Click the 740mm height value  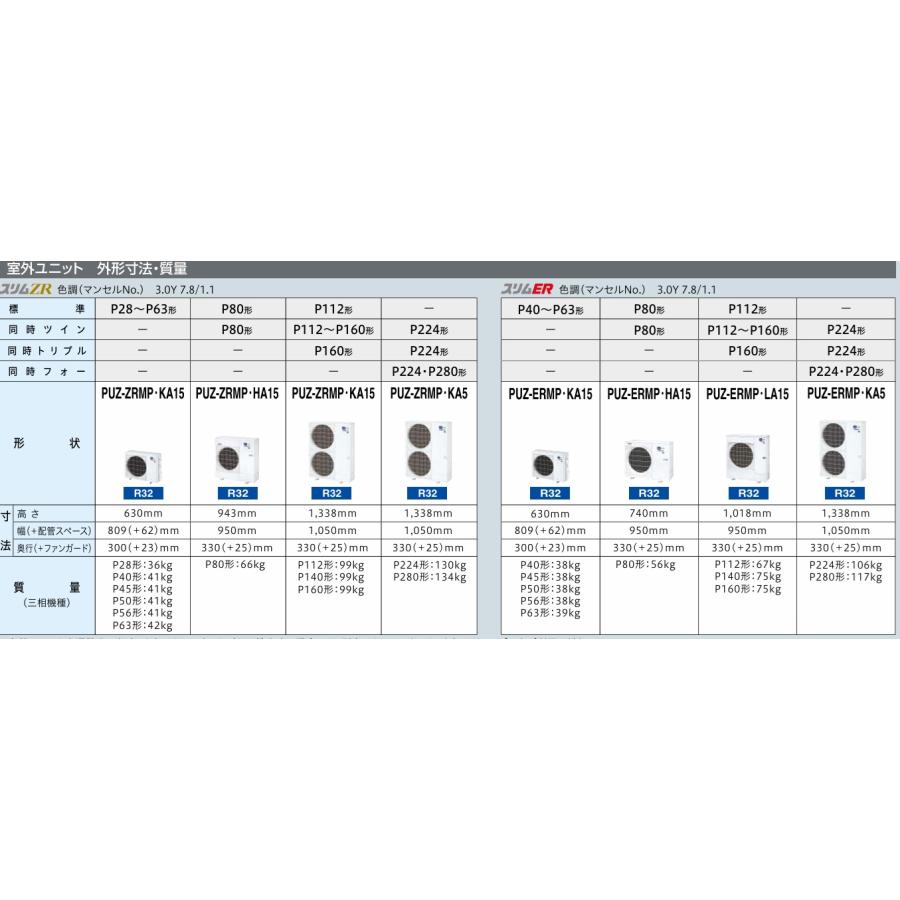pos(649,513)
